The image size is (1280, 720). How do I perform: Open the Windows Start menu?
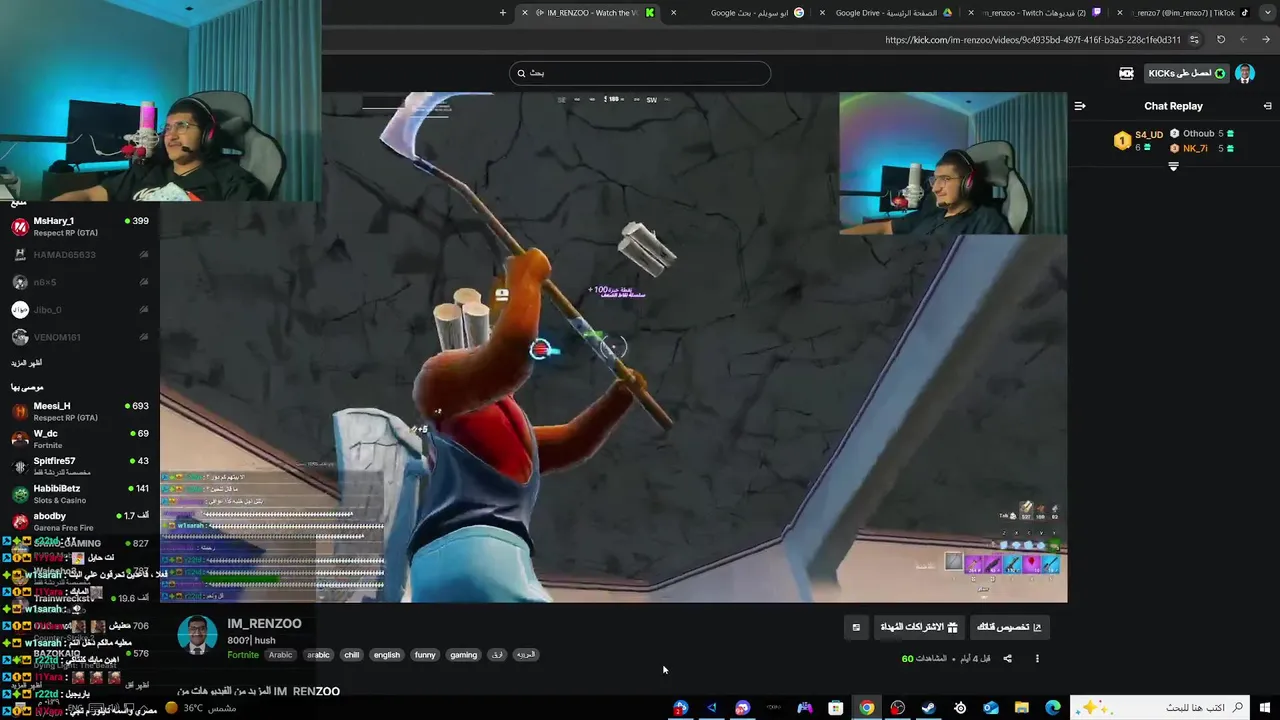(x=1265, y=708)
